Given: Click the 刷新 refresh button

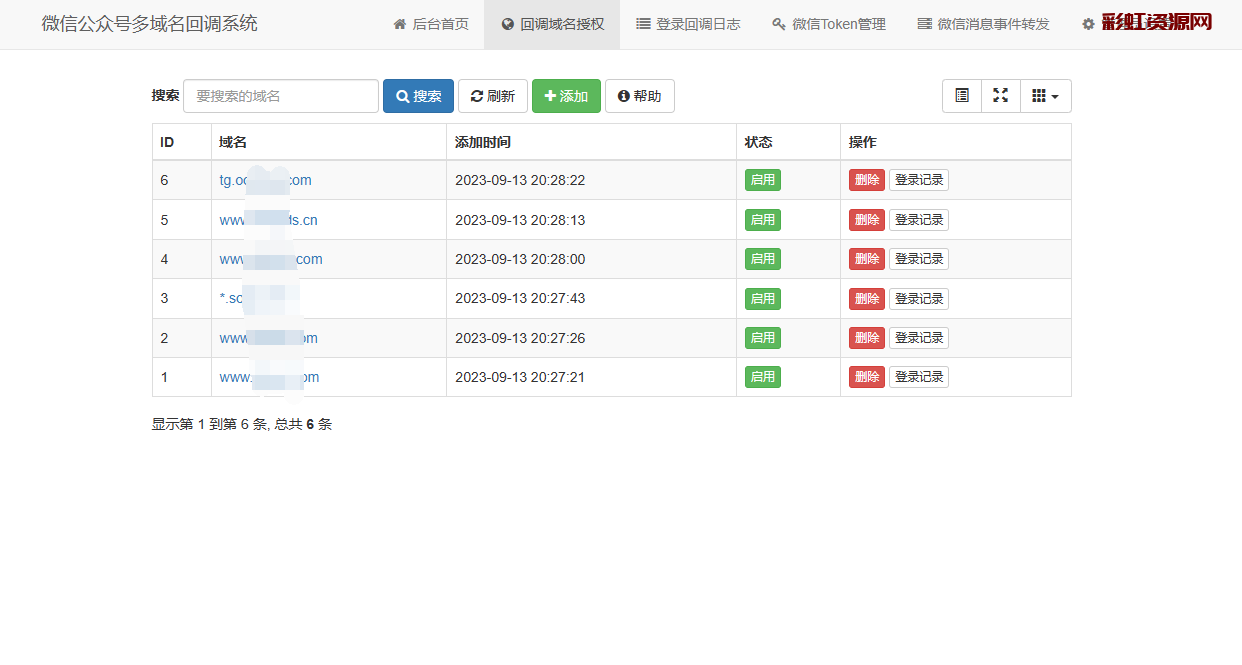Looking at the screenshot, I should pos(492,96).
